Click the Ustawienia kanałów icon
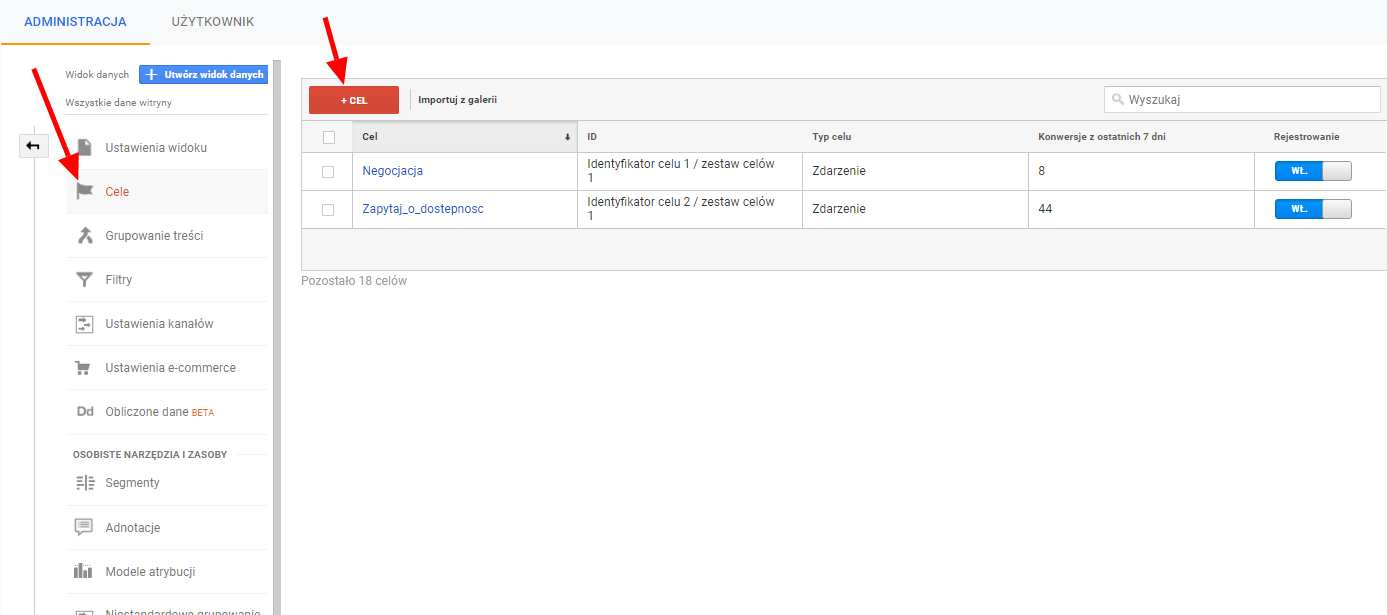The image size is (1387, 615). pos(84,324)
